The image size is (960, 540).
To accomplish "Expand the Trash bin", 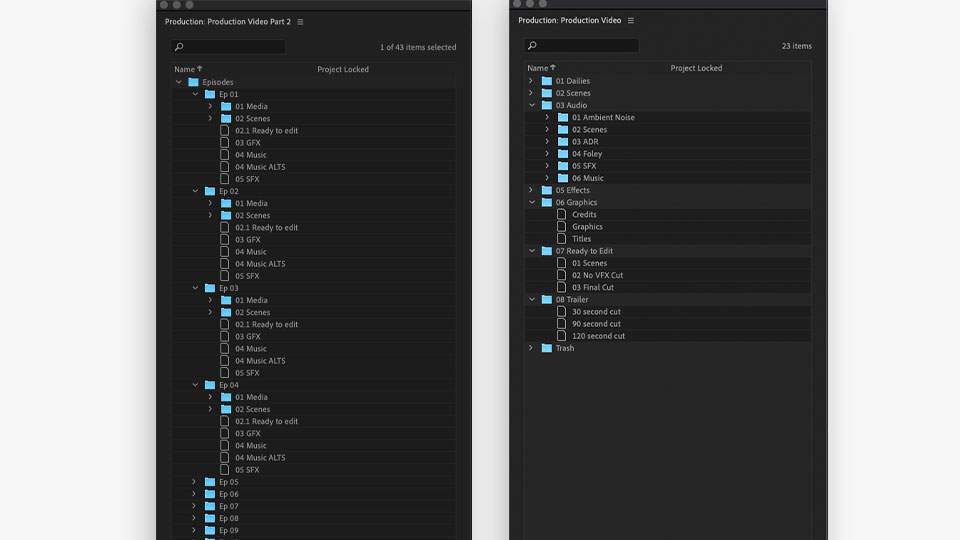I will coord(531,348).
